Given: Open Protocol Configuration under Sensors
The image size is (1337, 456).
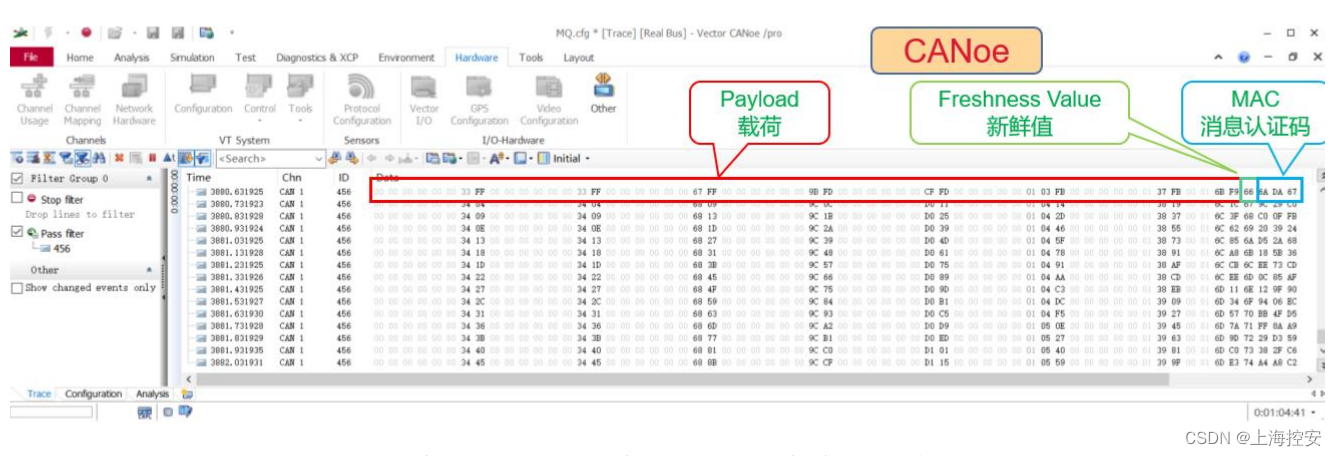Looking at the screenshot, I should 362,99.
